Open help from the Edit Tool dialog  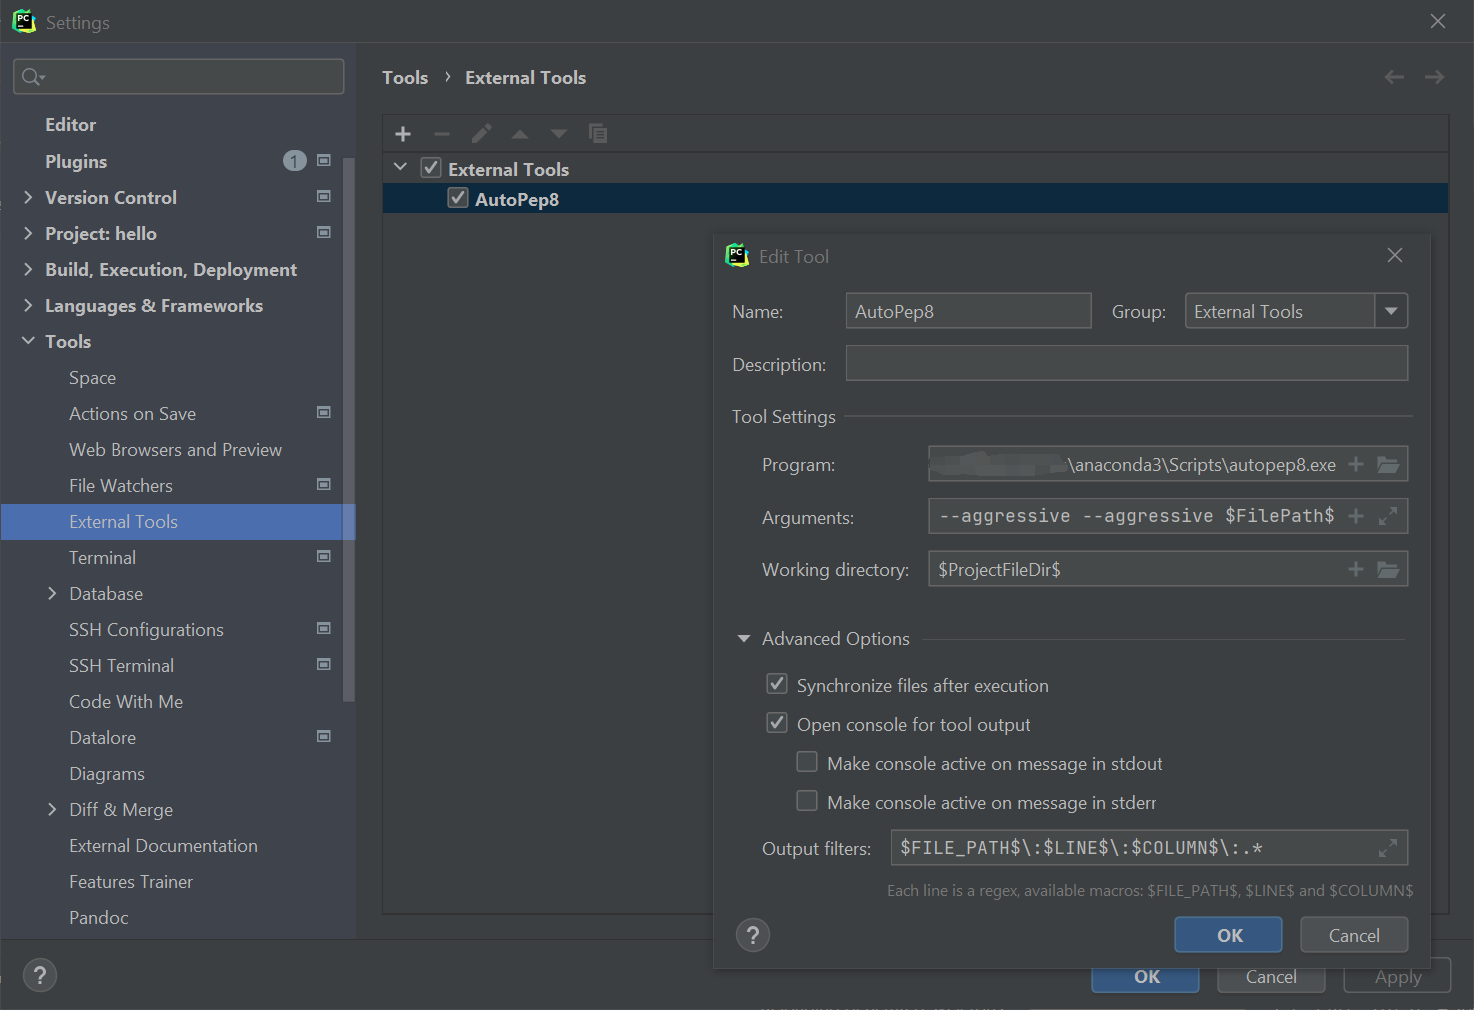[x=753, y=935]
